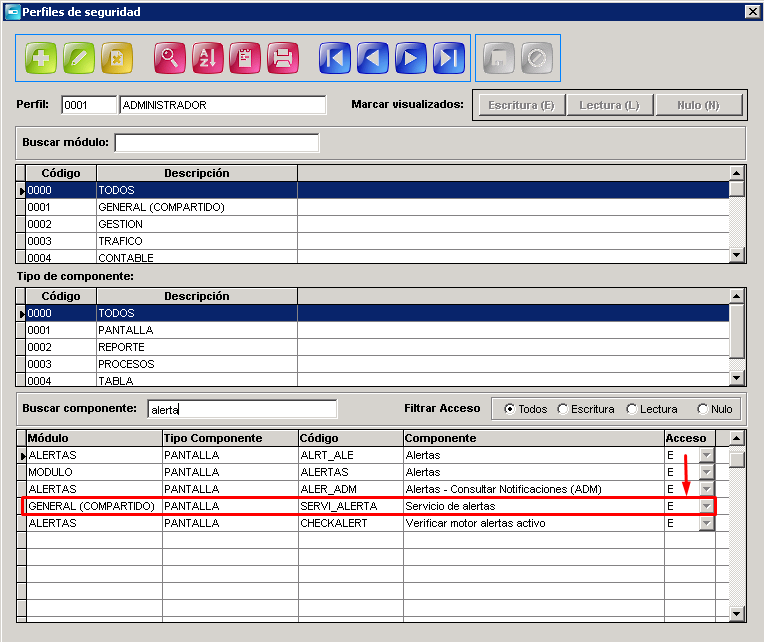
Task: Open access dropdown for CHECKALERT row
Action: (706, 523)
